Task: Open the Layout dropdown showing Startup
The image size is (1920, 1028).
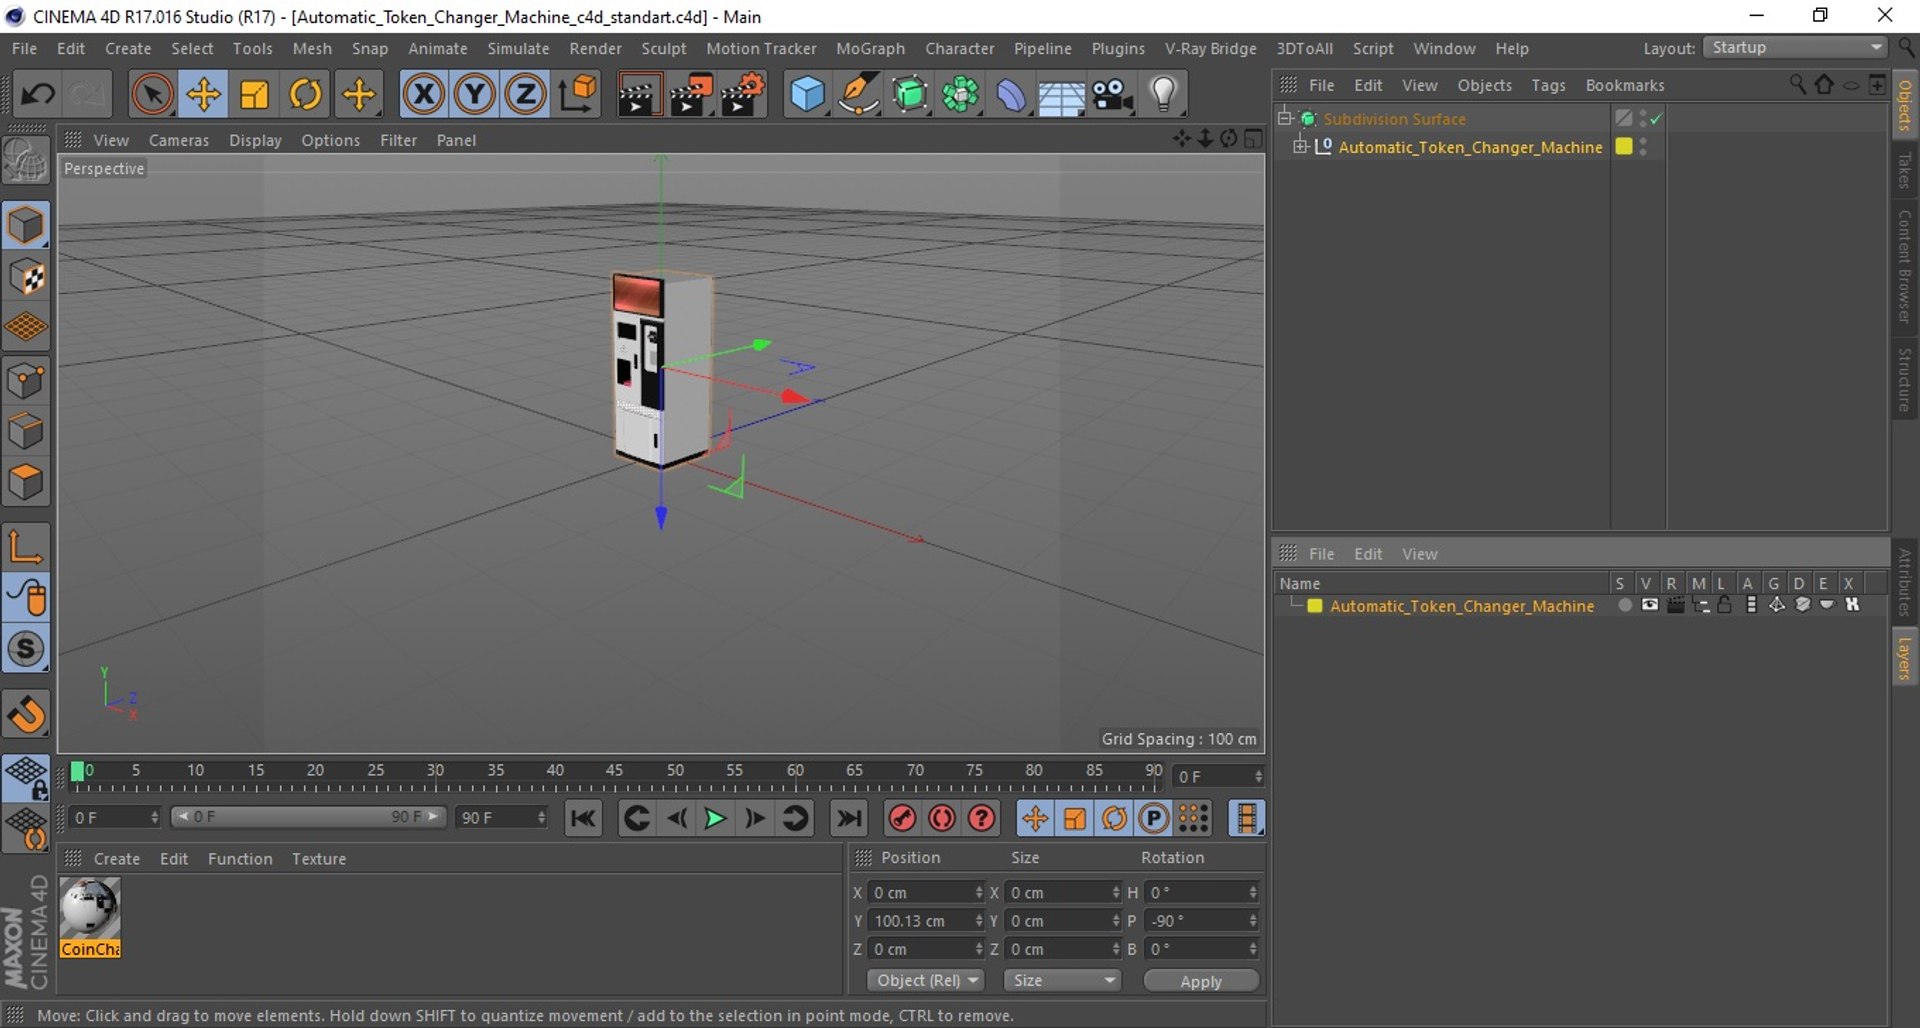Action: [x=1795, y=48]
